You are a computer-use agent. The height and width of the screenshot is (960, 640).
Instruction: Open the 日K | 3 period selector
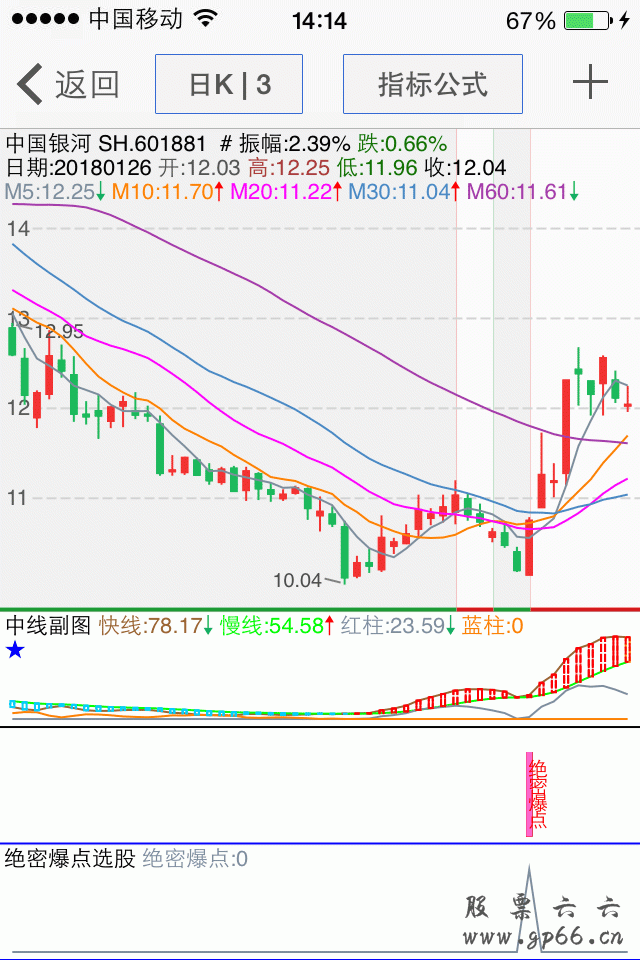pyautogui.click(x=229, y=84)
